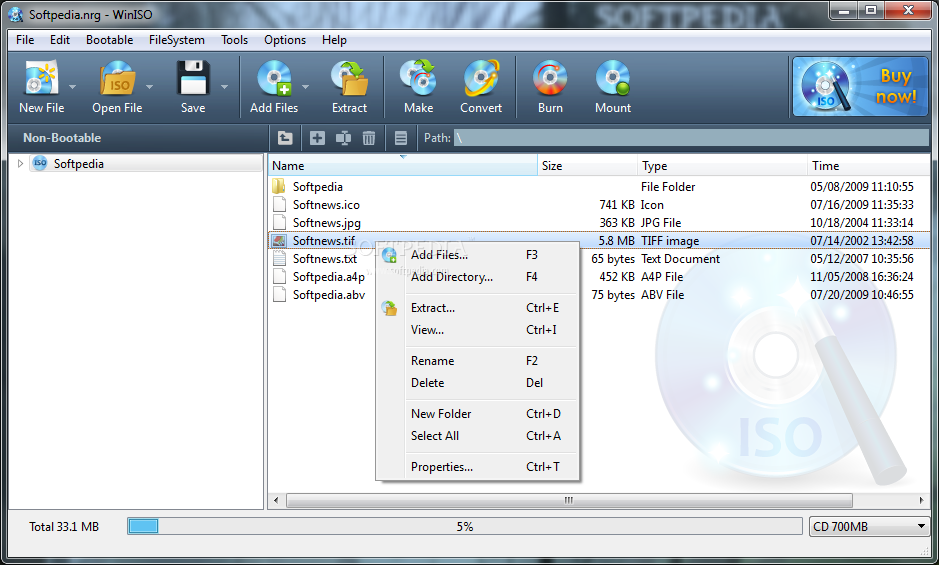
Task: Choose Extract... in context menu
Action: click(477, 308)
